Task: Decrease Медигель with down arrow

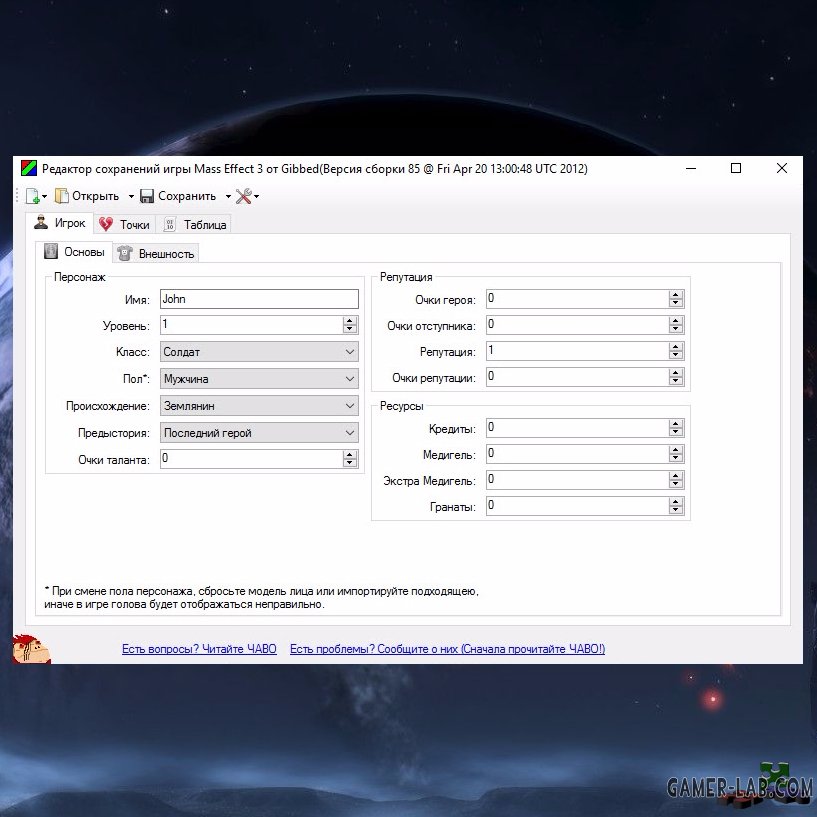Action: [676, 458]
